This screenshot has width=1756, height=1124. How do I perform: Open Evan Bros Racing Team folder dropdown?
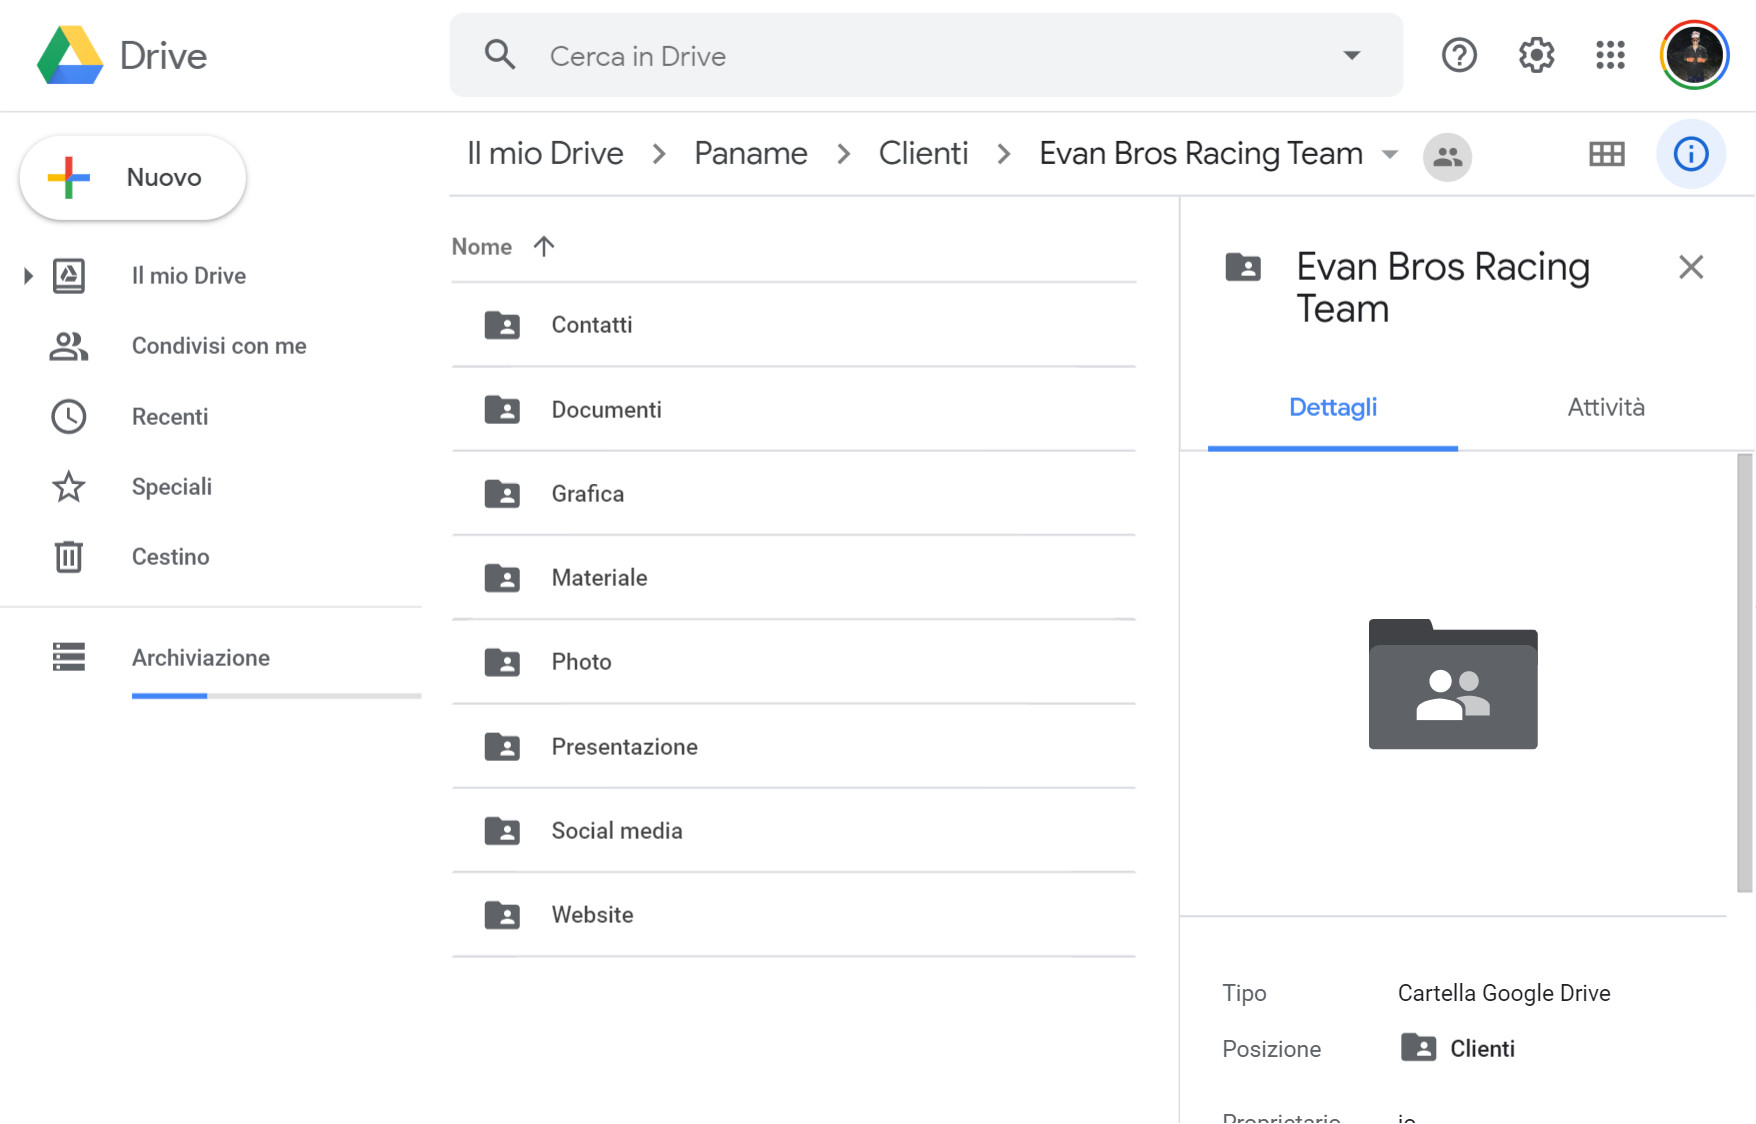[x=1390, y=154]
